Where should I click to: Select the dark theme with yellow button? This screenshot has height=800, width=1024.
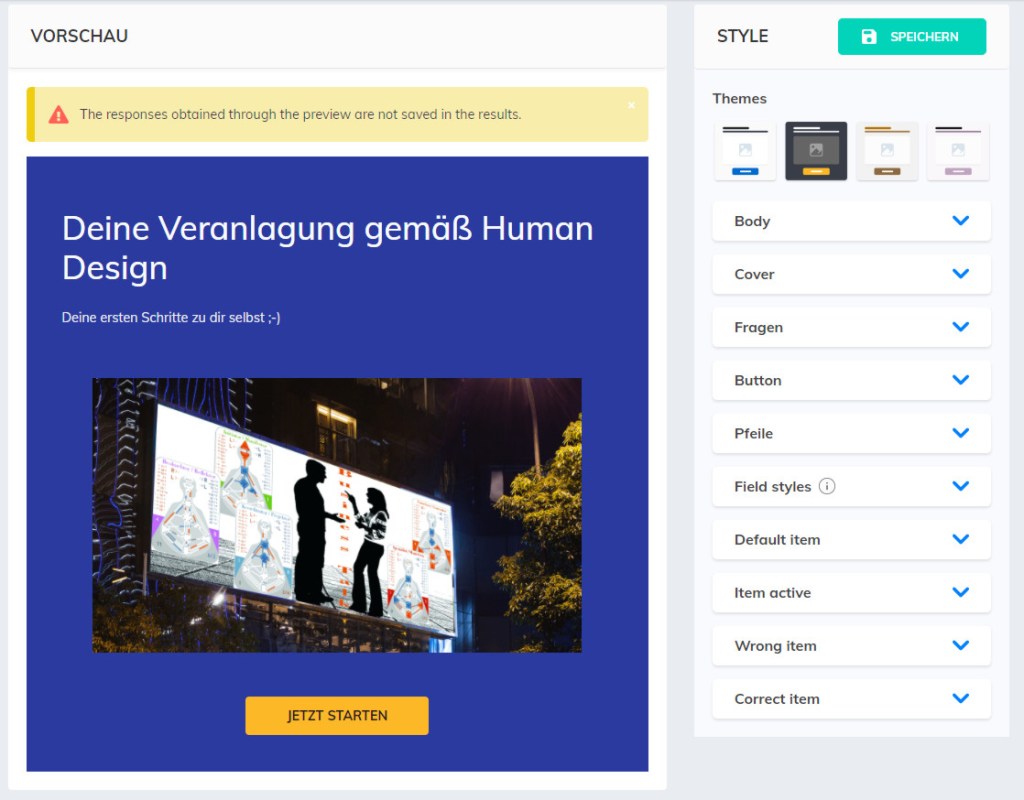pos(816,151)
